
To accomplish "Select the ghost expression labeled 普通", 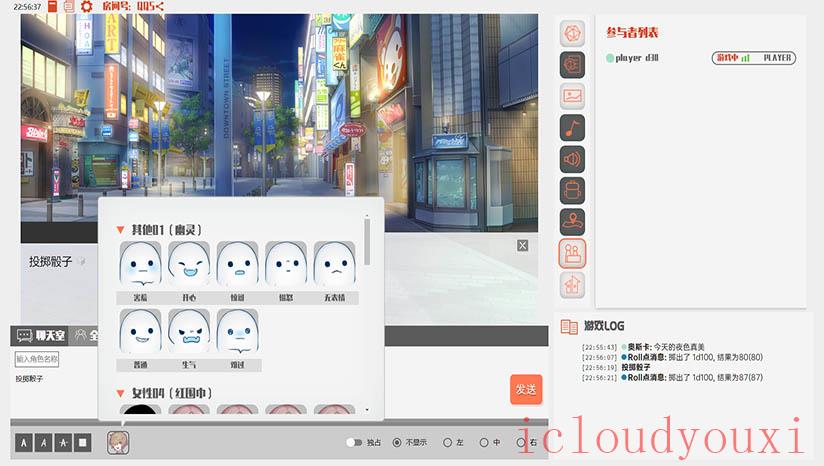I will 140,333.
